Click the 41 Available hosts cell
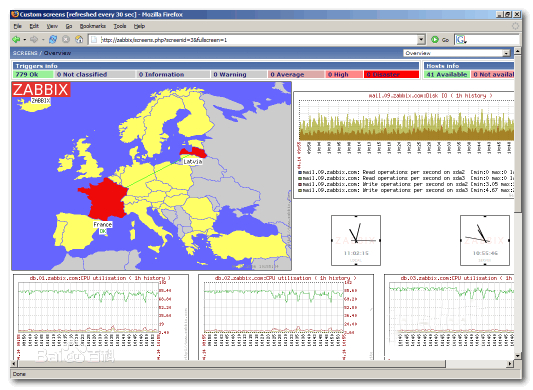533x390 pixels. [447, 74]
